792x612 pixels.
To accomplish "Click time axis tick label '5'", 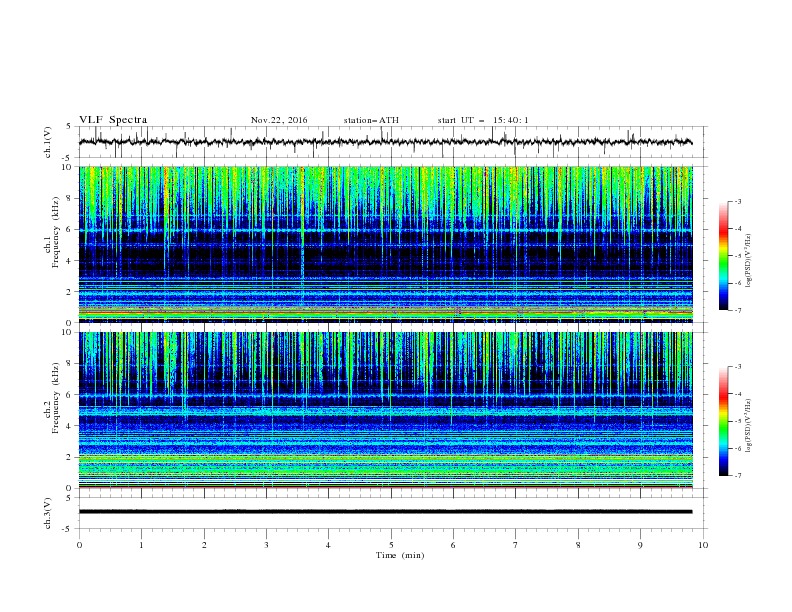I will click(x=391, y=545).
